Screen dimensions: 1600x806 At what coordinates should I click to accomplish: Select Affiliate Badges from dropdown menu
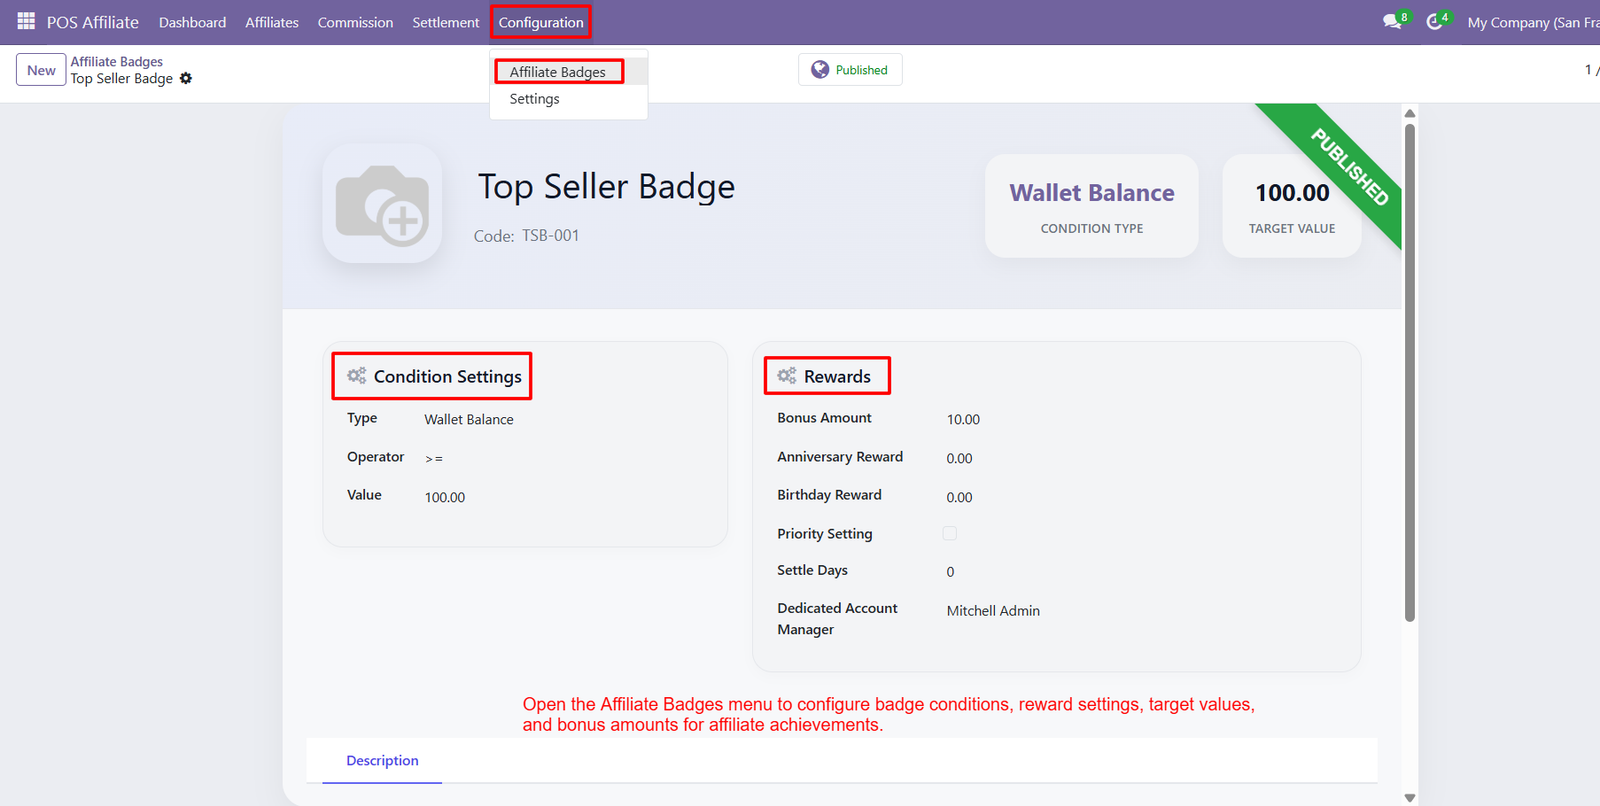558,71
